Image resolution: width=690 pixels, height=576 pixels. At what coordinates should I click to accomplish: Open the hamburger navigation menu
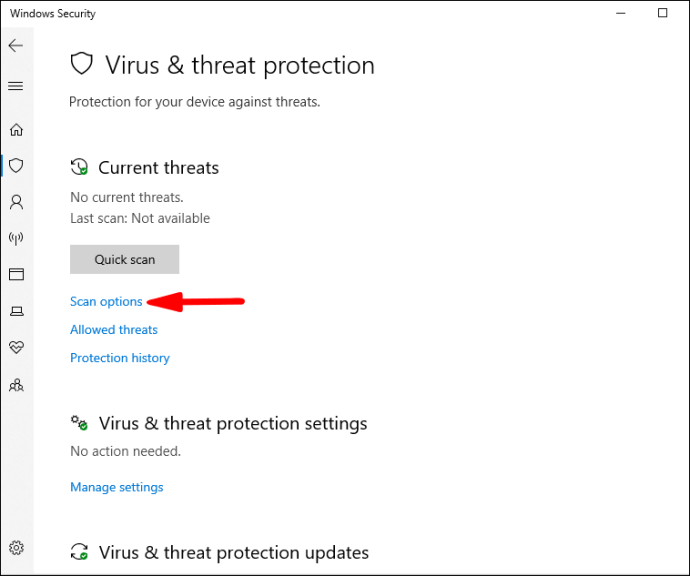pos(16,86)
